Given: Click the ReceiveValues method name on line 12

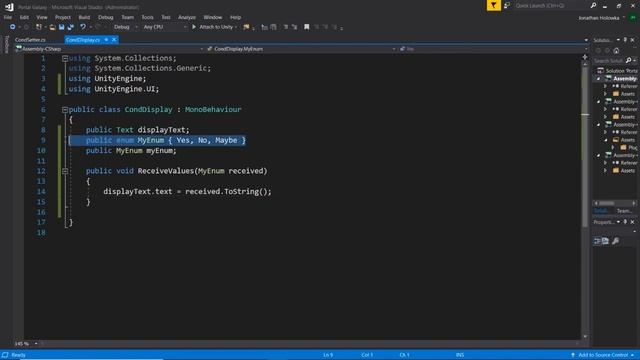Looking at the screenshot, I should tap(166, 171).
